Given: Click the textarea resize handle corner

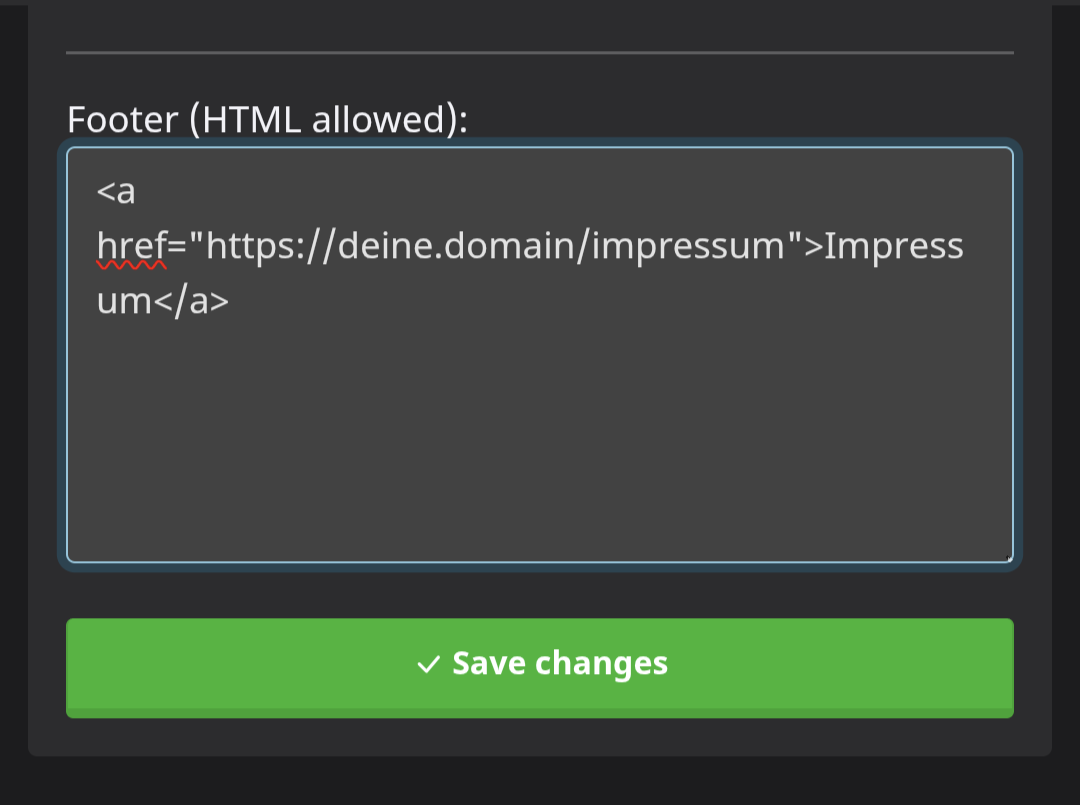Looking at the screenshot, I should click(x=1008, y=557).
